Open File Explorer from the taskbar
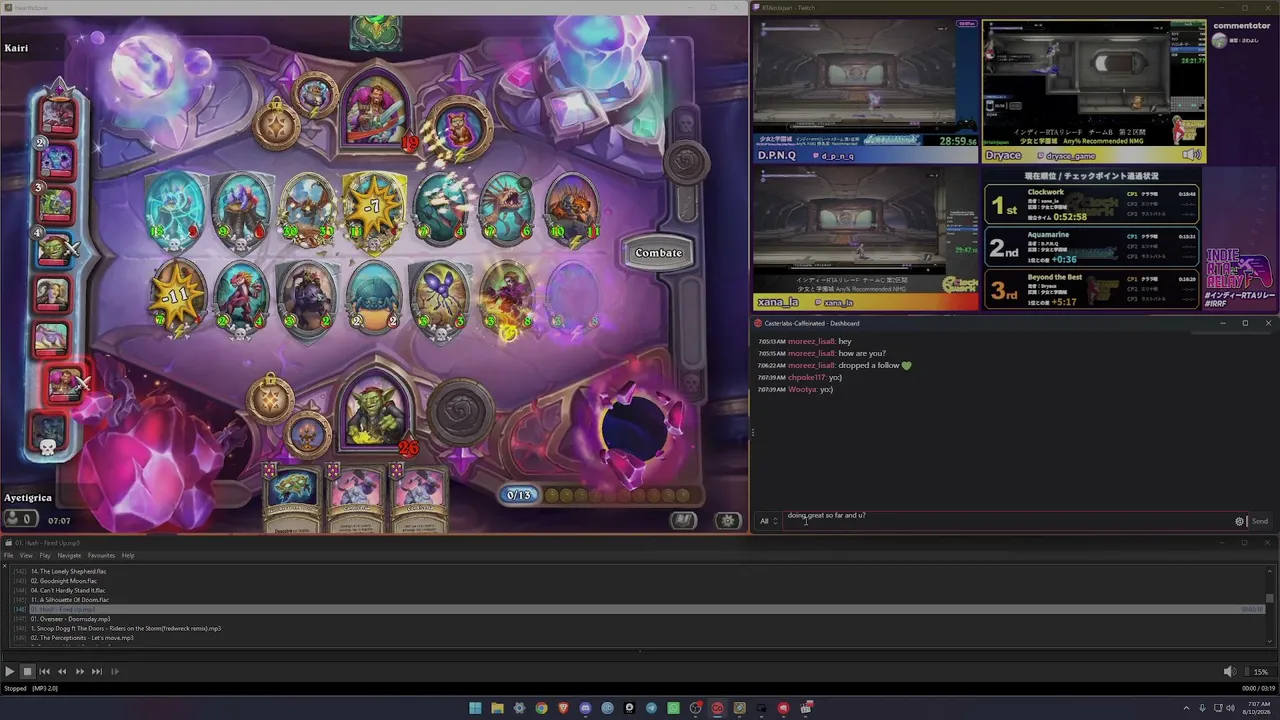Viewport: 1280px width, 720px height. tap(497, 708)
